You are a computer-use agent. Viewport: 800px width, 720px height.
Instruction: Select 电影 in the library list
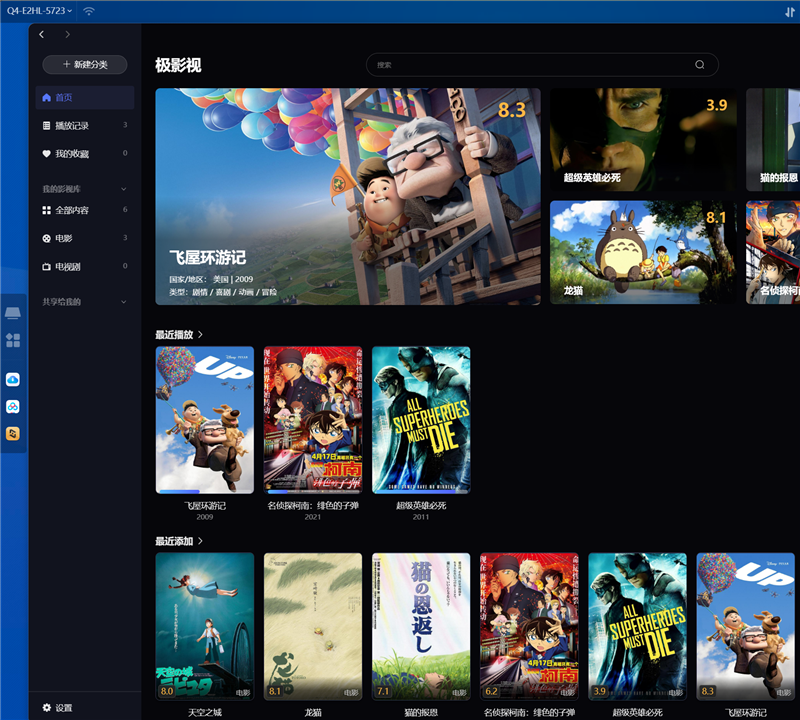[63, 238]
